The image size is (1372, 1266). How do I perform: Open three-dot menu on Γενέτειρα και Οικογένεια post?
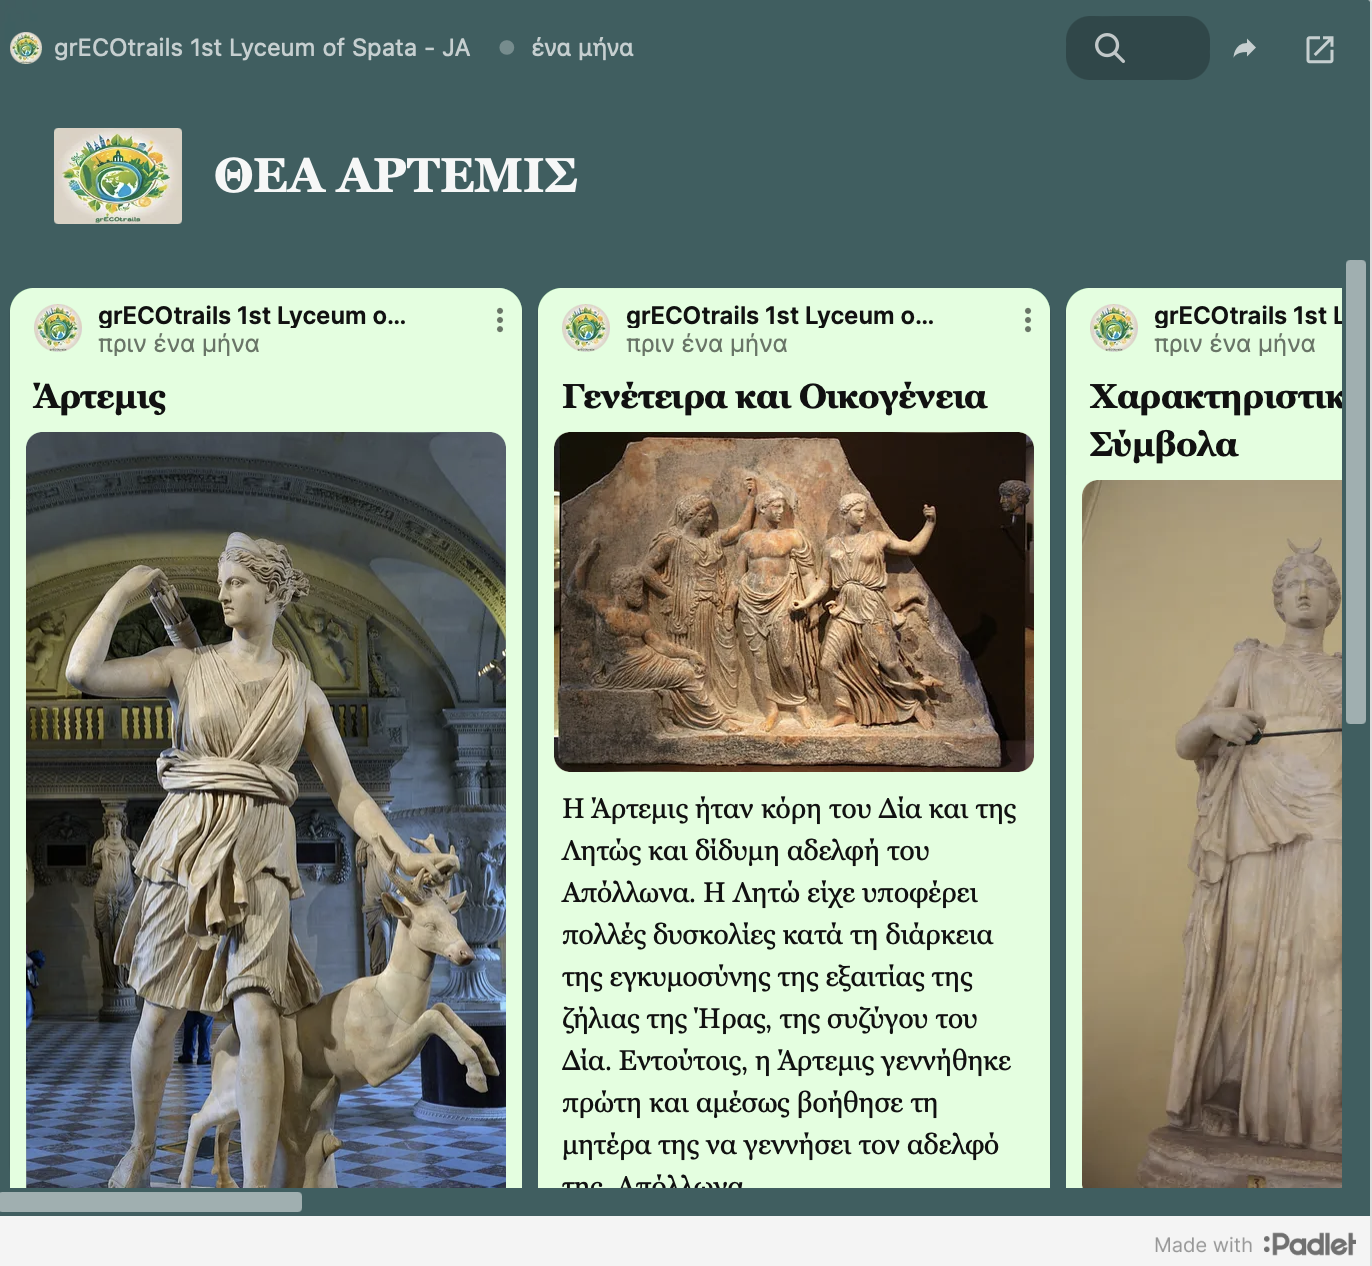(1027, 320)
